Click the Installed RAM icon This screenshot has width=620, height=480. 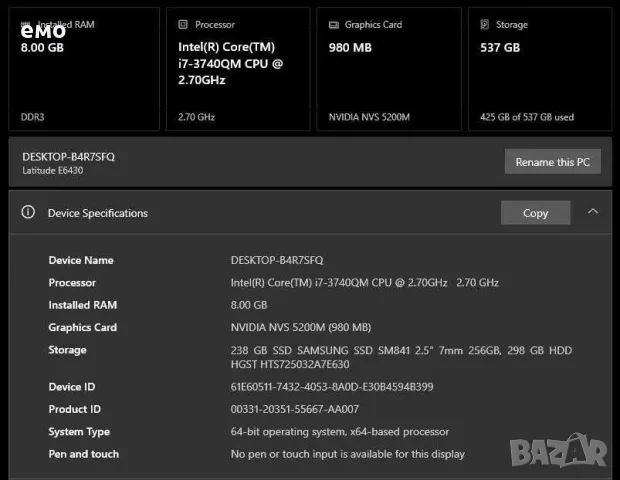[25, 25]
